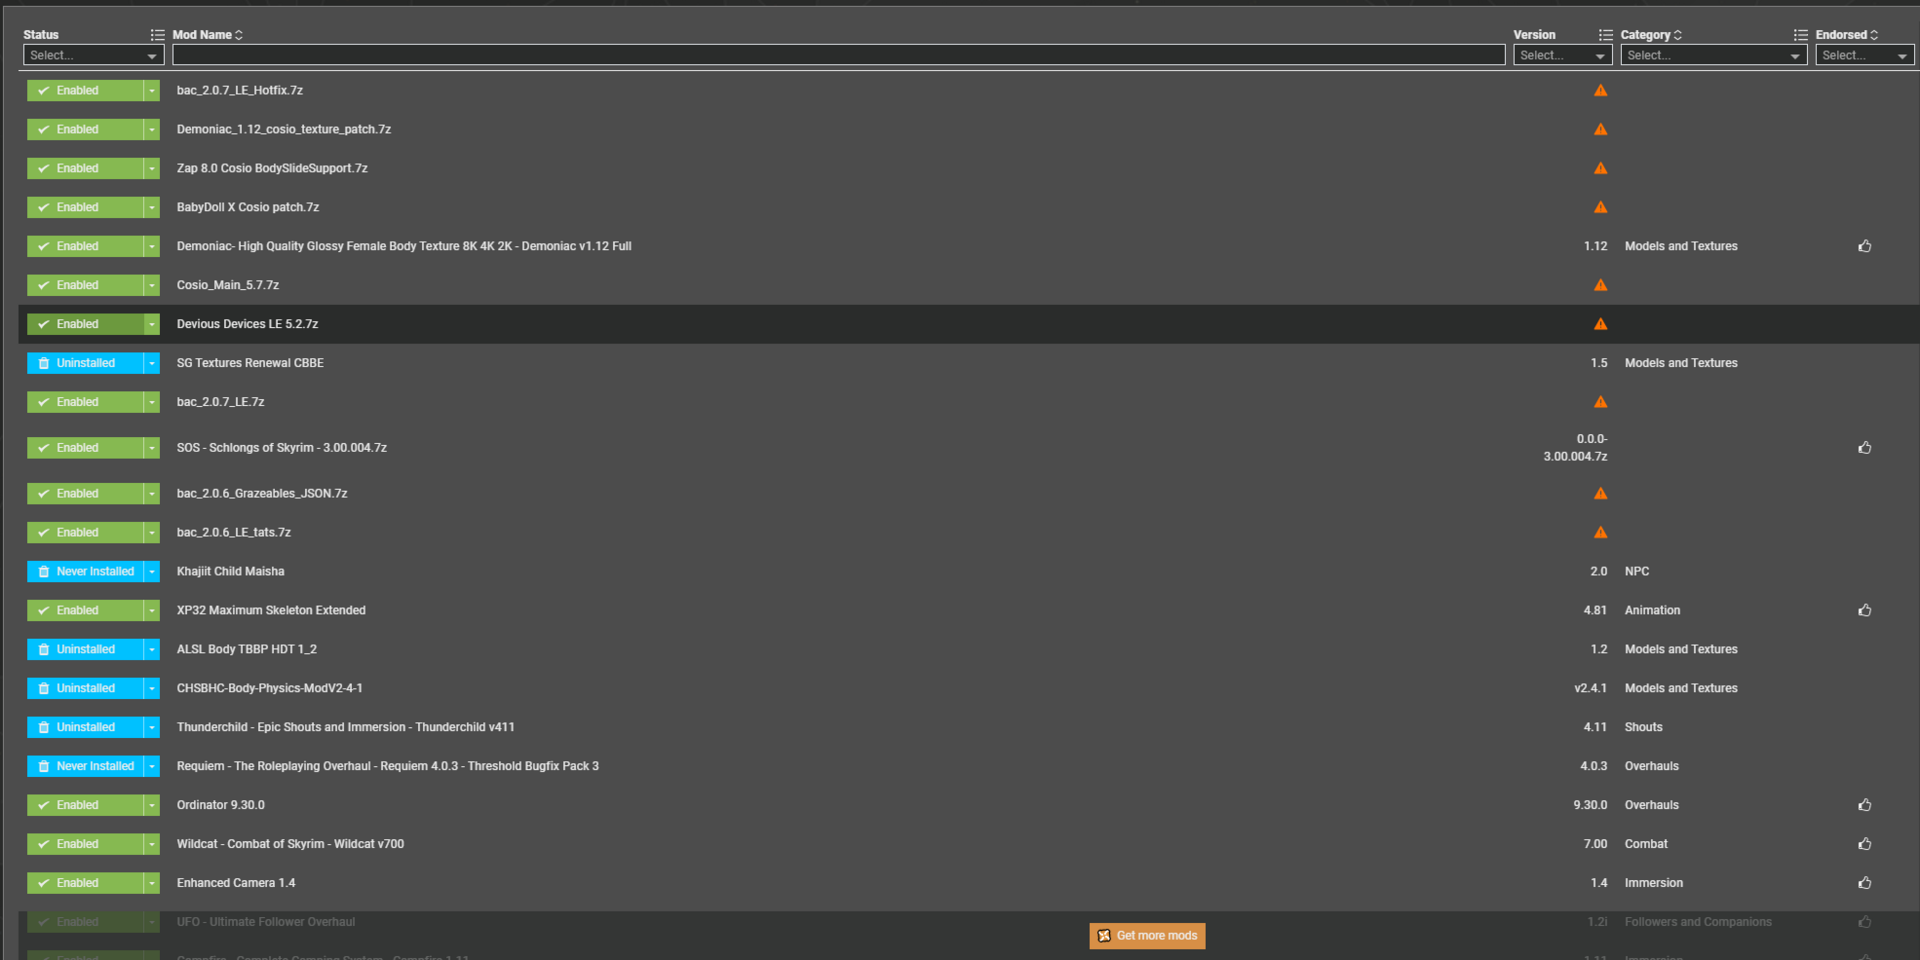Viewport: 1920px width, 960px height.
Task: Click Uninstalled button for SG Textures Renewal CBBE
Action: (x=85, y=363)
